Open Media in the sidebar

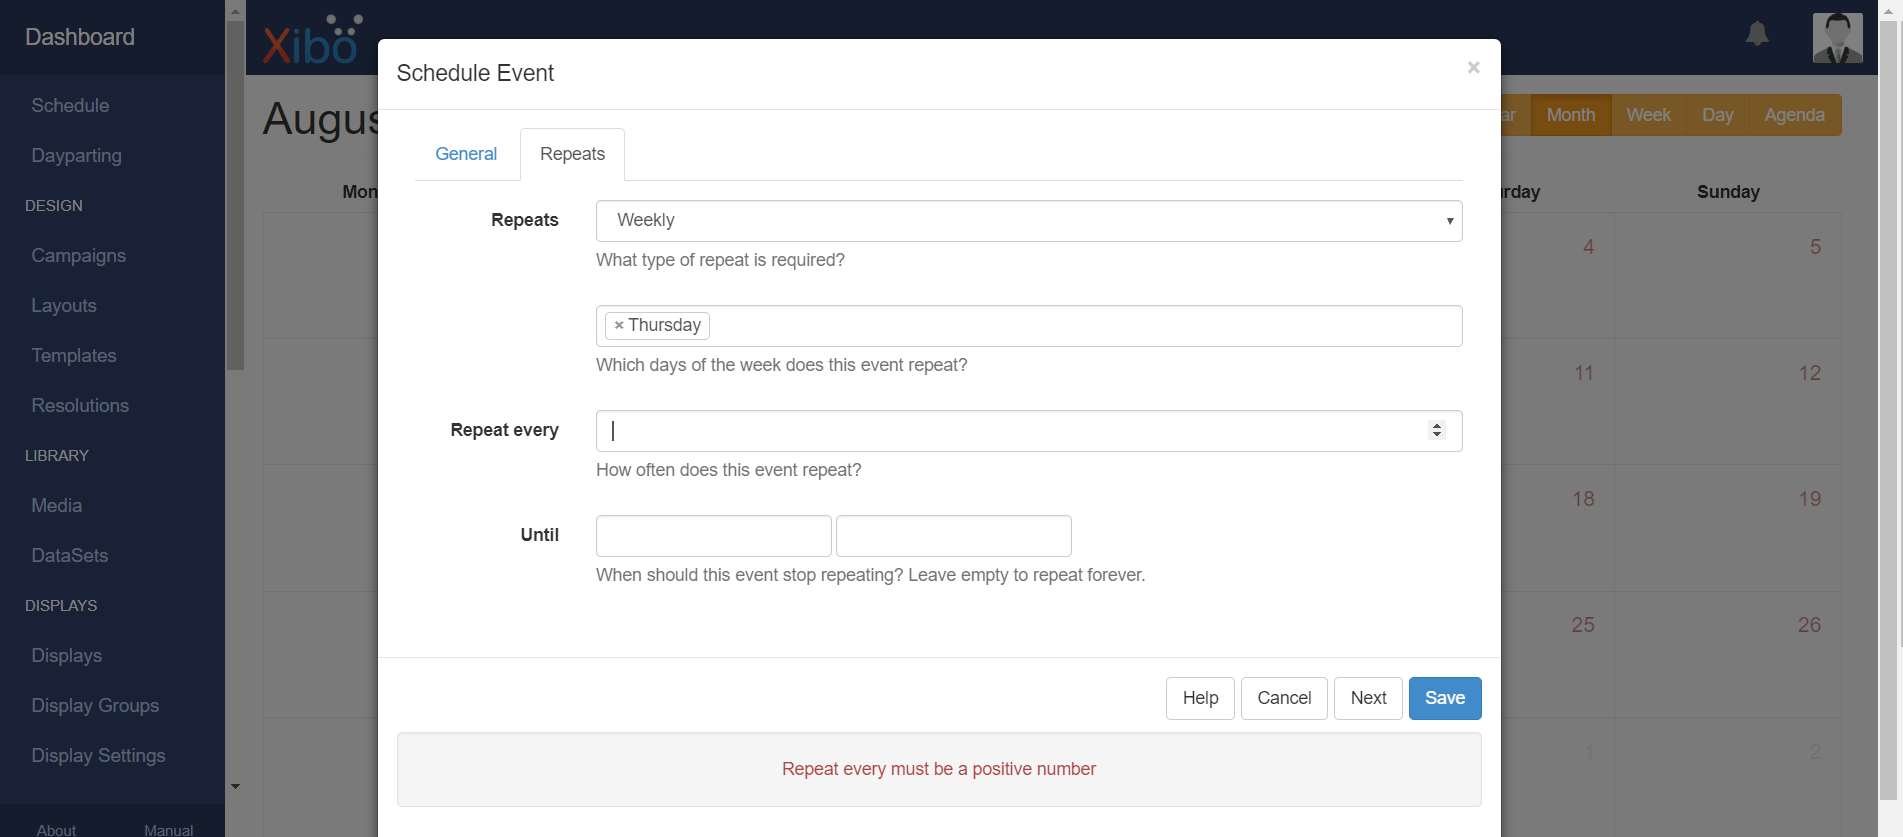click(x=57, y=505)
